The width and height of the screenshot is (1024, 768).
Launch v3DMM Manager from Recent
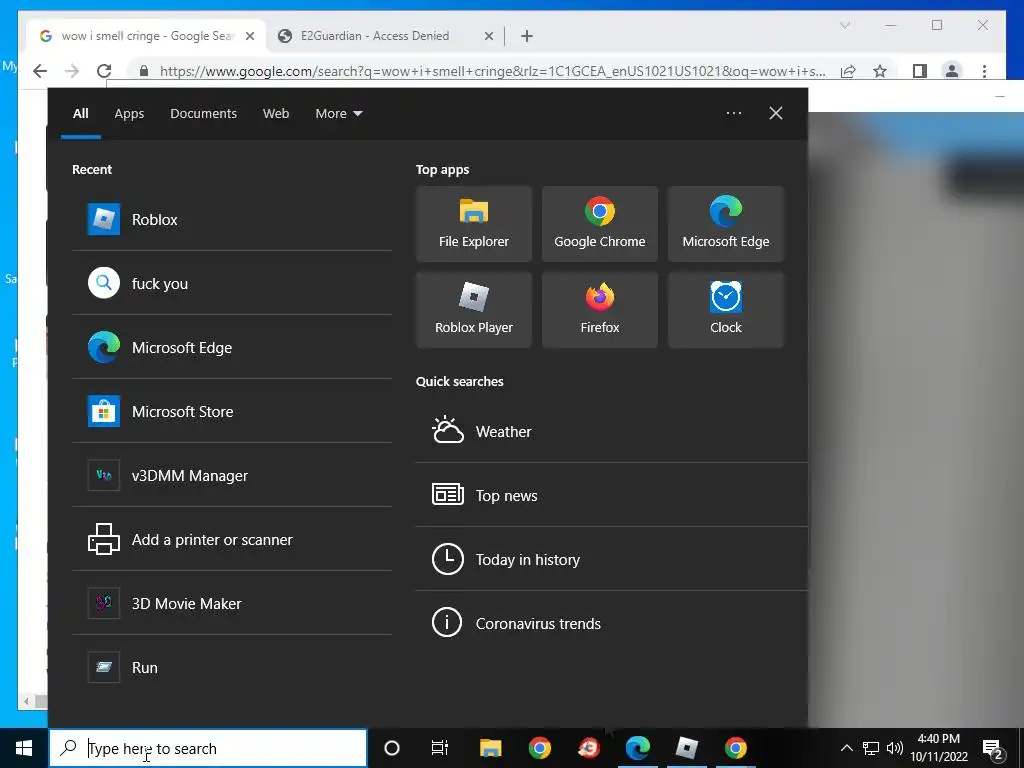(232, 475)
